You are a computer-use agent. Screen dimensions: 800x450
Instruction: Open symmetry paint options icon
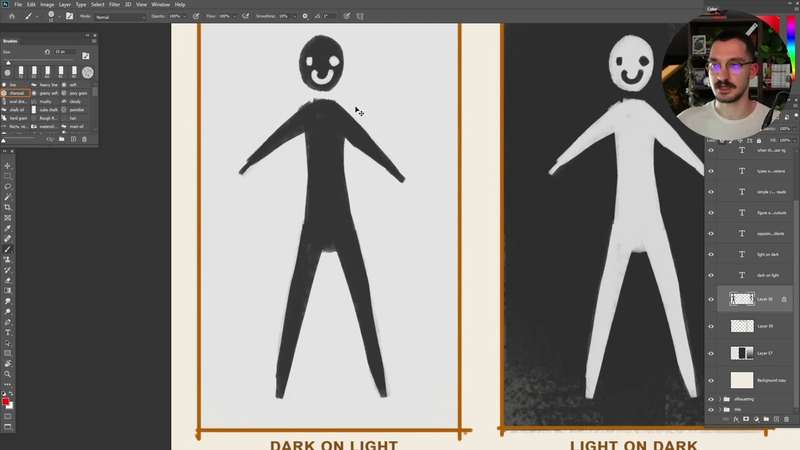click(x=360, y=16)
